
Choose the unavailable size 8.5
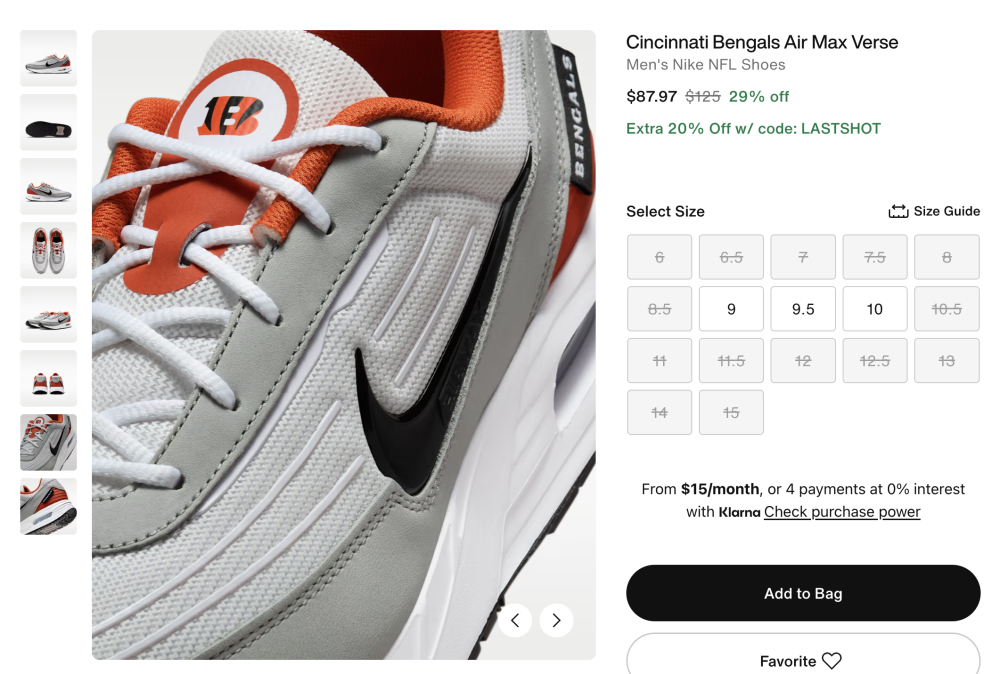[659, 309]
